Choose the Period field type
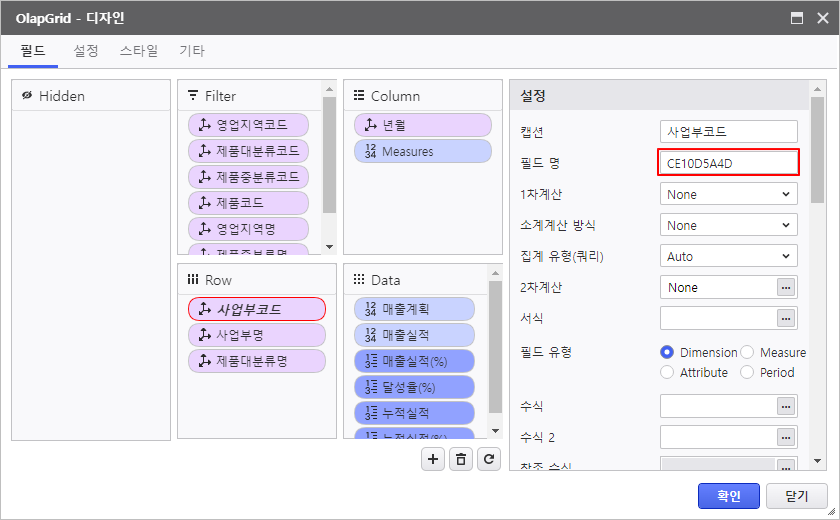 [x=747, y=372]
